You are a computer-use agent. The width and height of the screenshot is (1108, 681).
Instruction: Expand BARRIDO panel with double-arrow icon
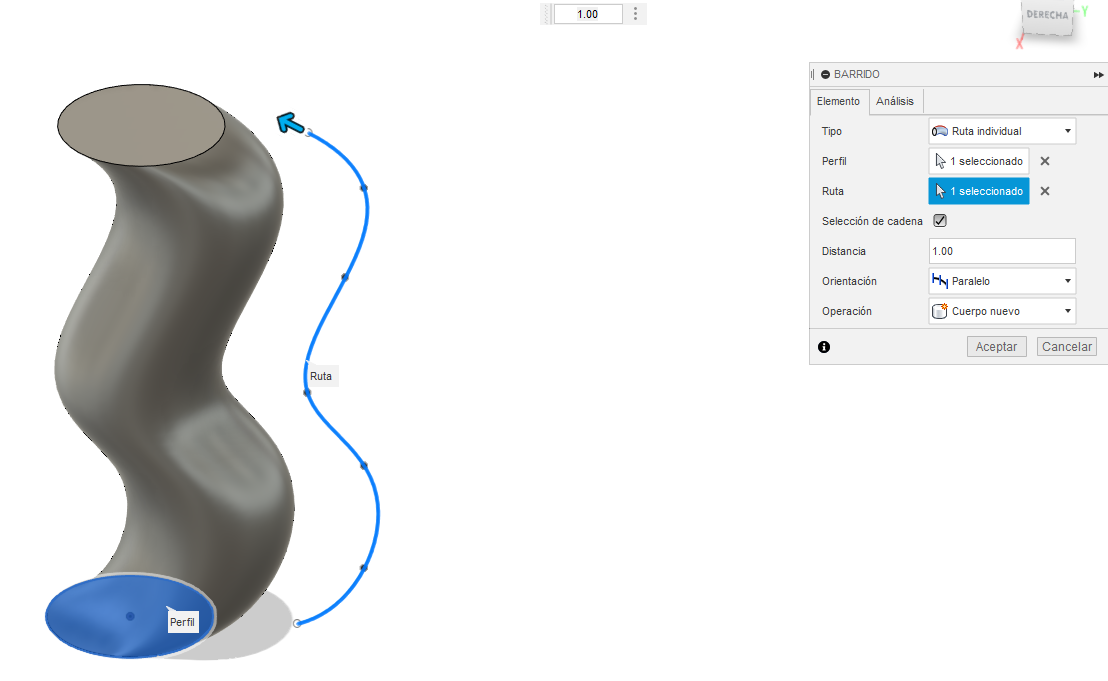tap(1098, 75)
